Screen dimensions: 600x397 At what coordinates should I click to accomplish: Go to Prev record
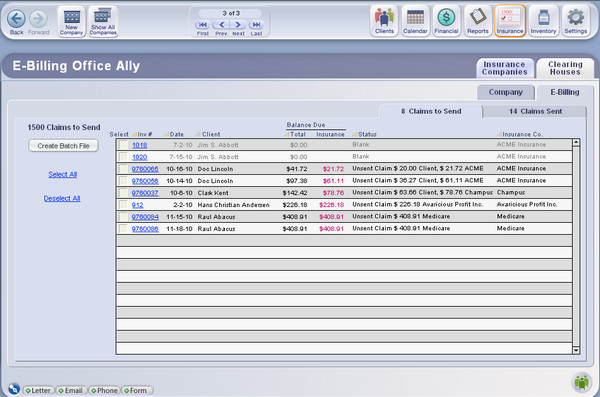[221, 25]
